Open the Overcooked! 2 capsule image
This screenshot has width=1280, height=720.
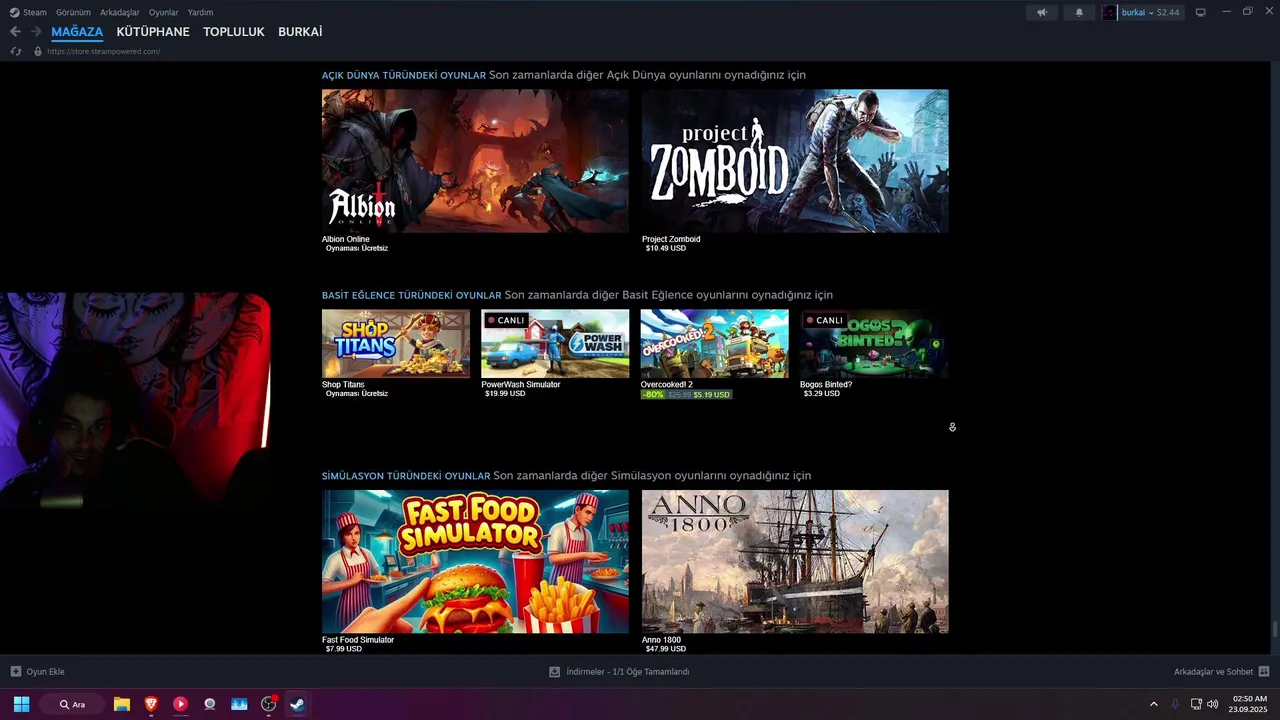[x=714, y=343]
